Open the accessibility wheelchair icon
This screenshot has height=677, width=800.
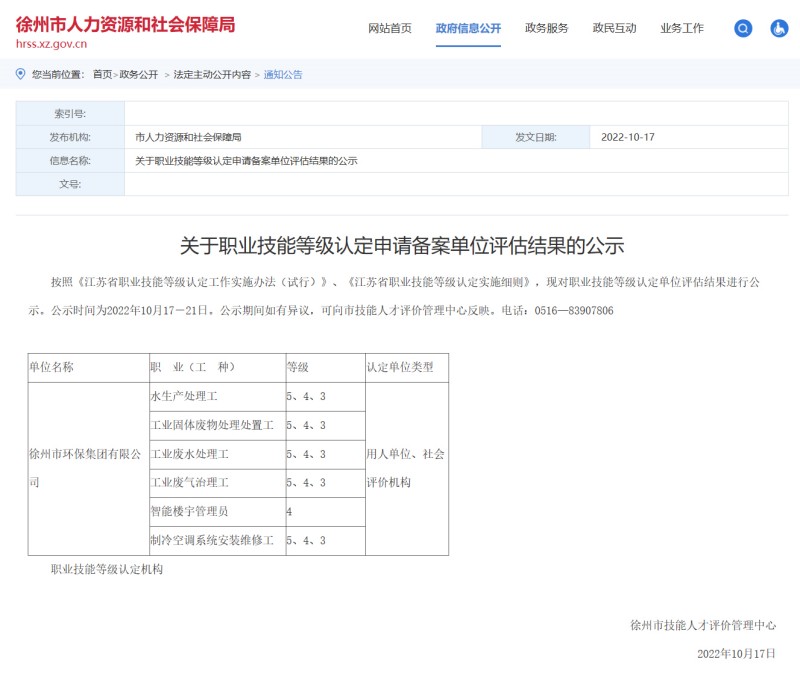(779, 29)
